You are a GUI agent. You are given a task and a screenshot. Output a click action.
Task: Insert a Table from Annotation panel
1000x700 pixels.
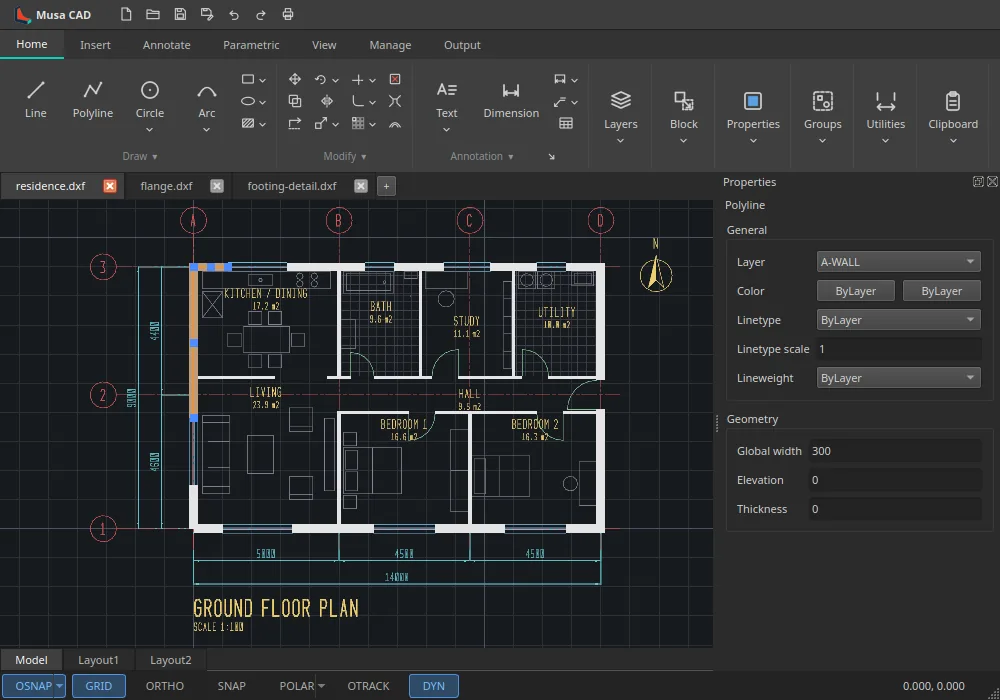pyautogui.click(x=566, y=123)
